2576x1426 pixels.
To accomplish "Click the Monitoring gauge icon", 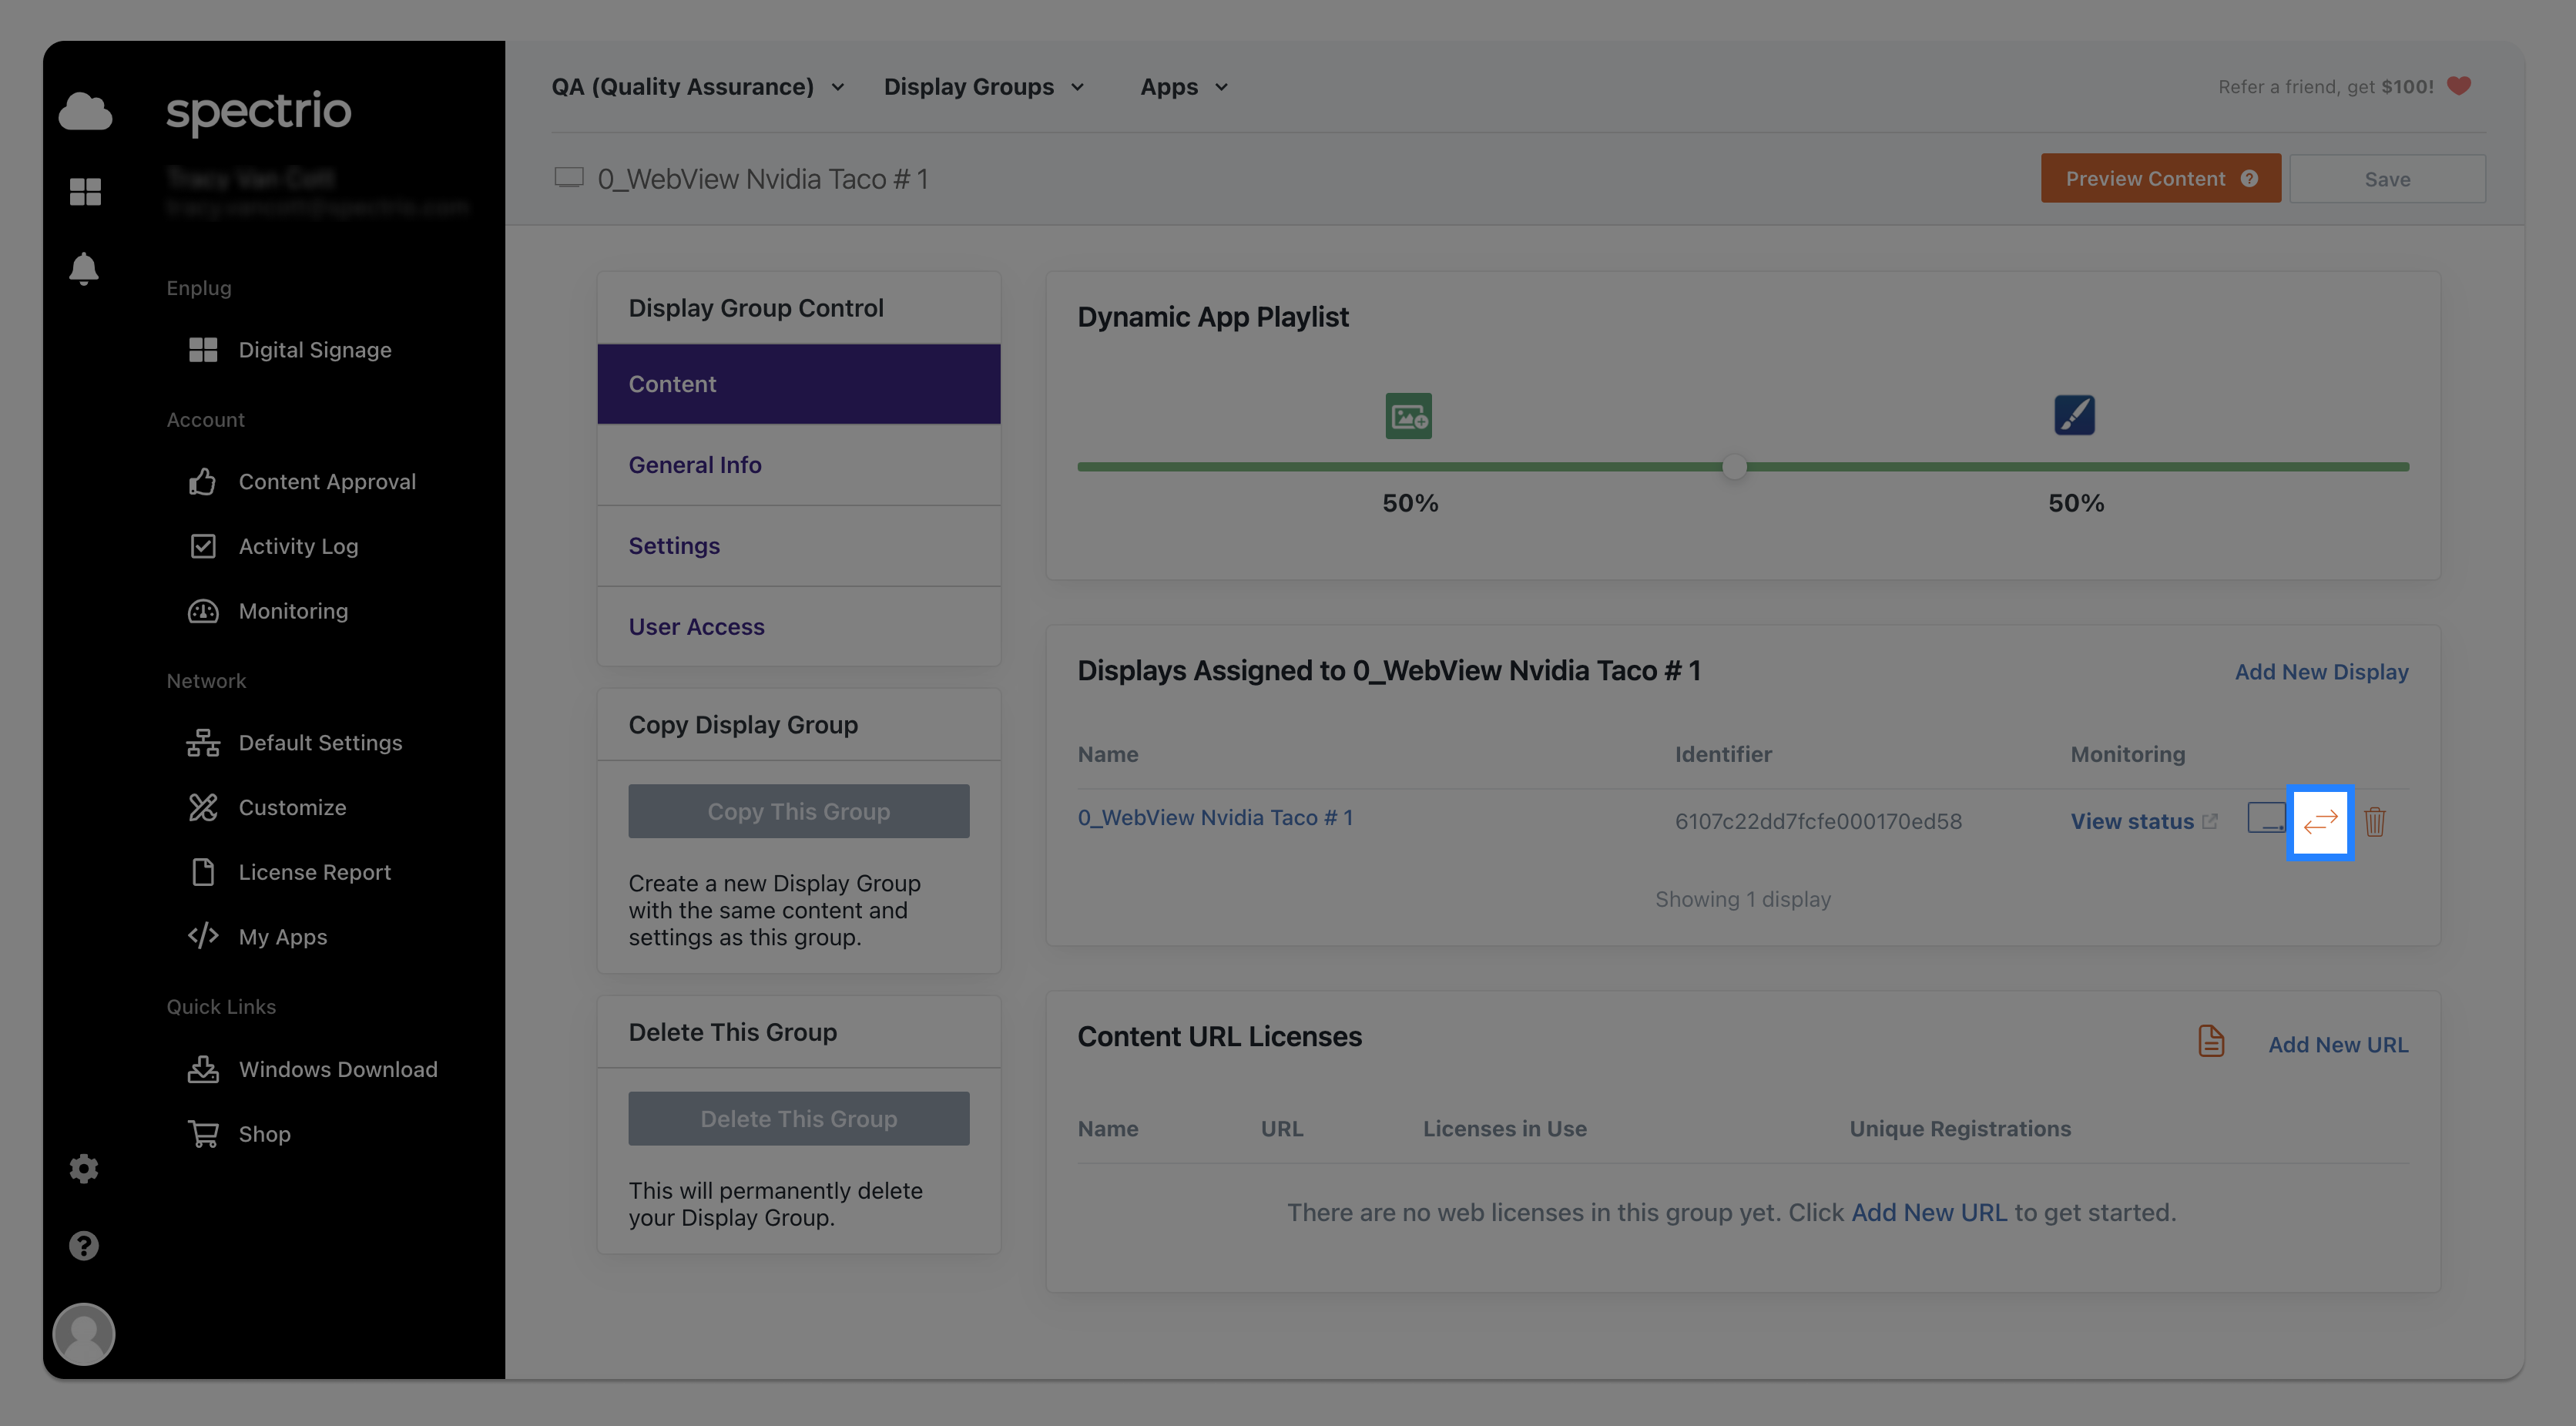I will click(203, 611).
